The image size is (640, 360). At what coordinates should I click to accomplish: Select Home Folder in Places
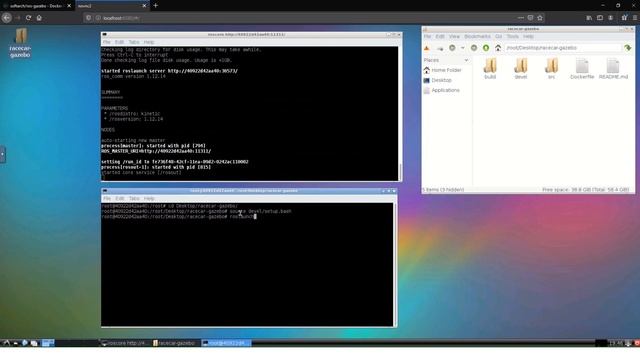click(442, 70)
